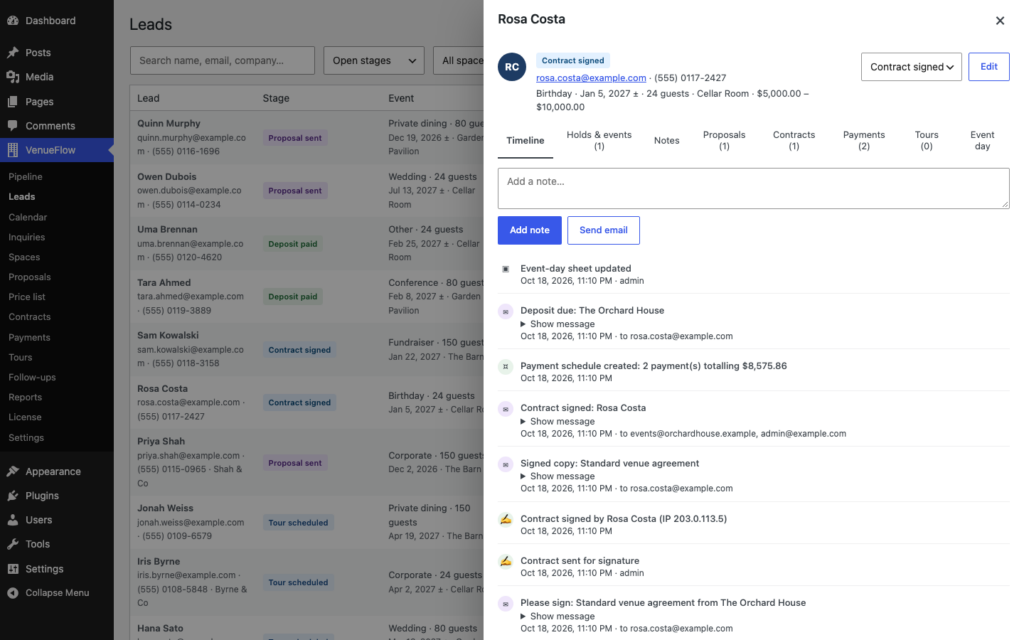Click Uma Brennan's Deposit paid badge
1024x640 pixels.
tap(293, 244)
